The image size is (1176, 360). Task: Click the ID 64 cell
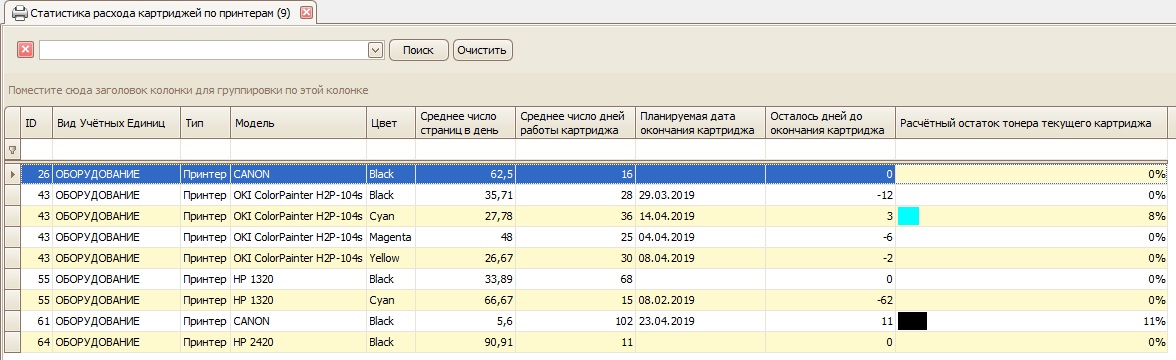[x=37, y=342]
